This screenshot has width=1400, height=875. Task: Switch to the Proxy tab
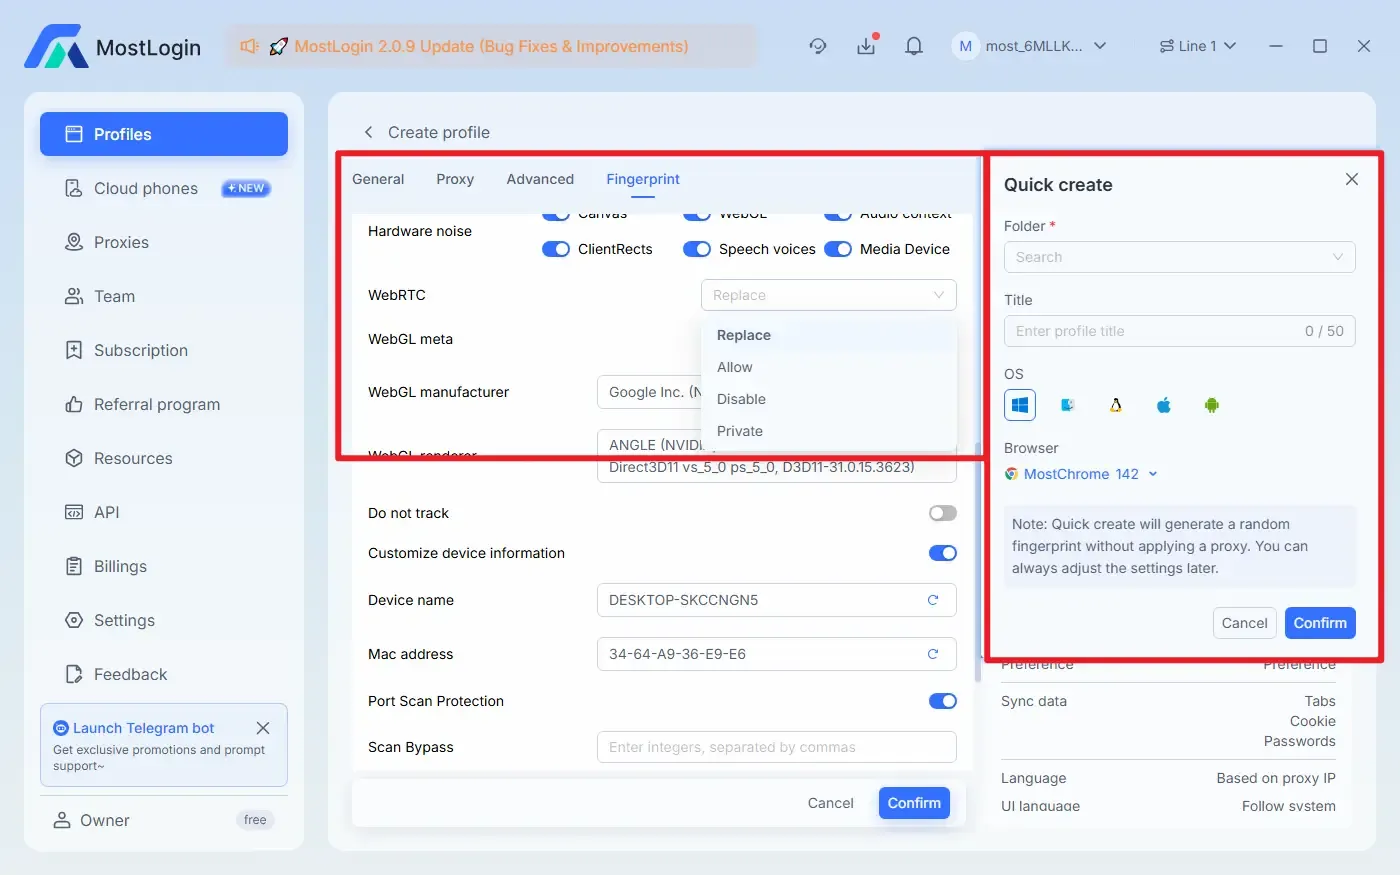point(455,179)
